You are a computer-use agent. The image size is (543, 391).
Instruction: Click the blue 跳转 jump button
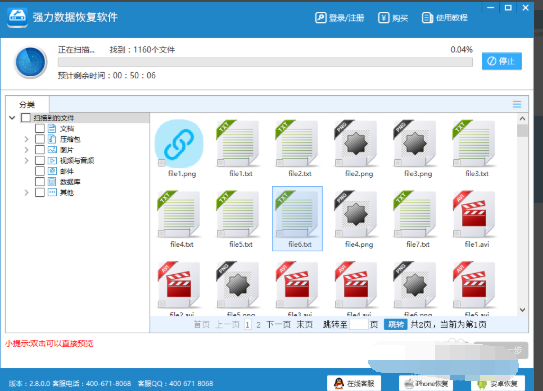[x=395, y=325]
